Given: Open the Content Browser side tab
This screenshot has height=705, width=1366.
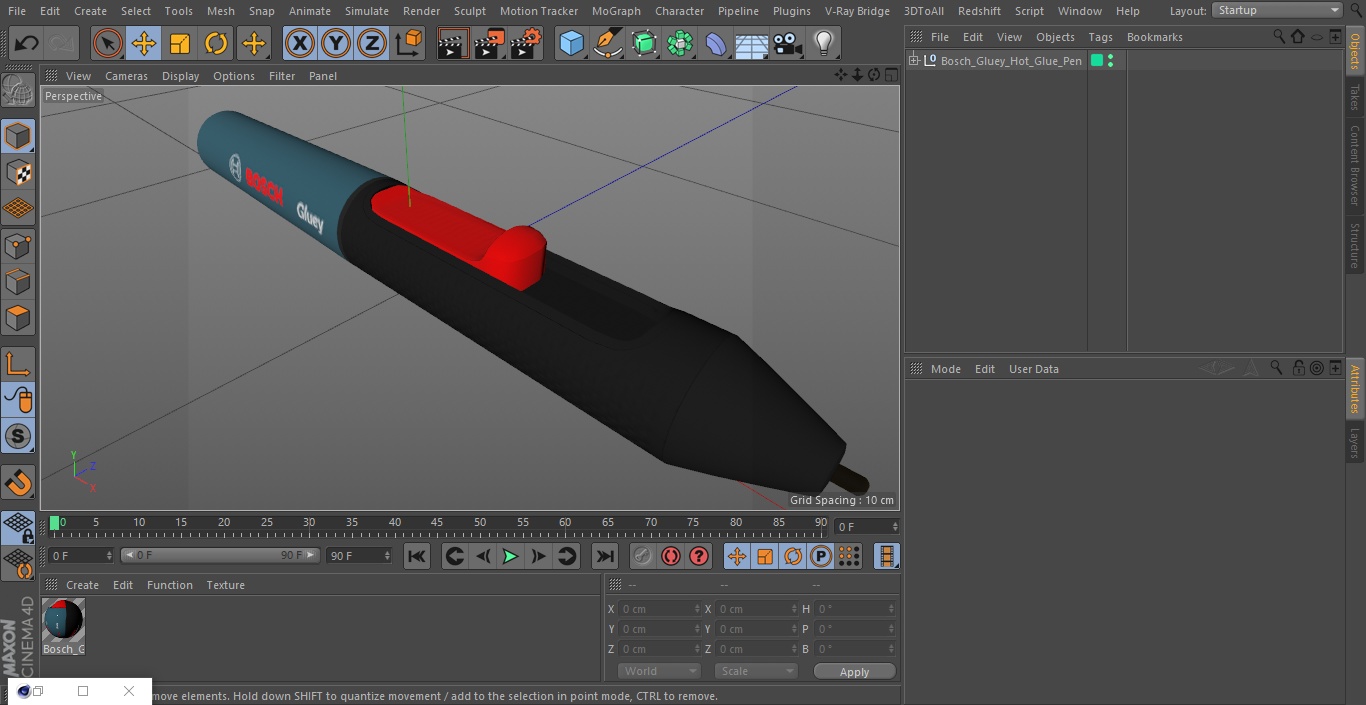Looking at the screenshot, I should click(1355, 165).
